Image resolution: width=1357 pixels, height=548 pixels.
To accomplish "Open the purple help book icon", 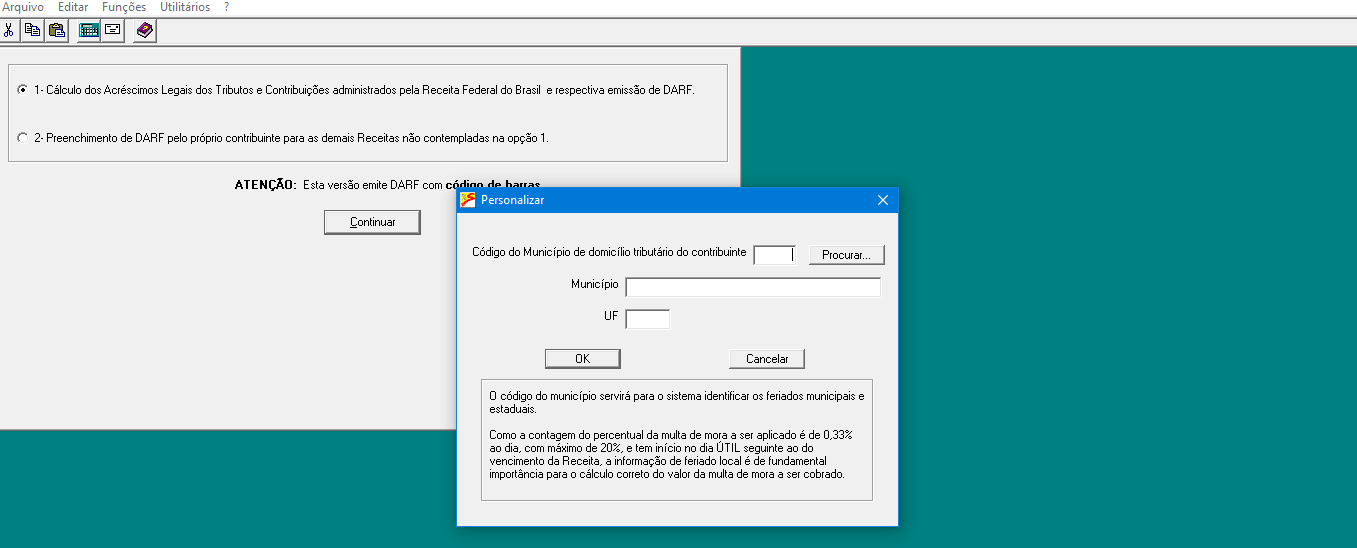I will click(x=145, y=30).
